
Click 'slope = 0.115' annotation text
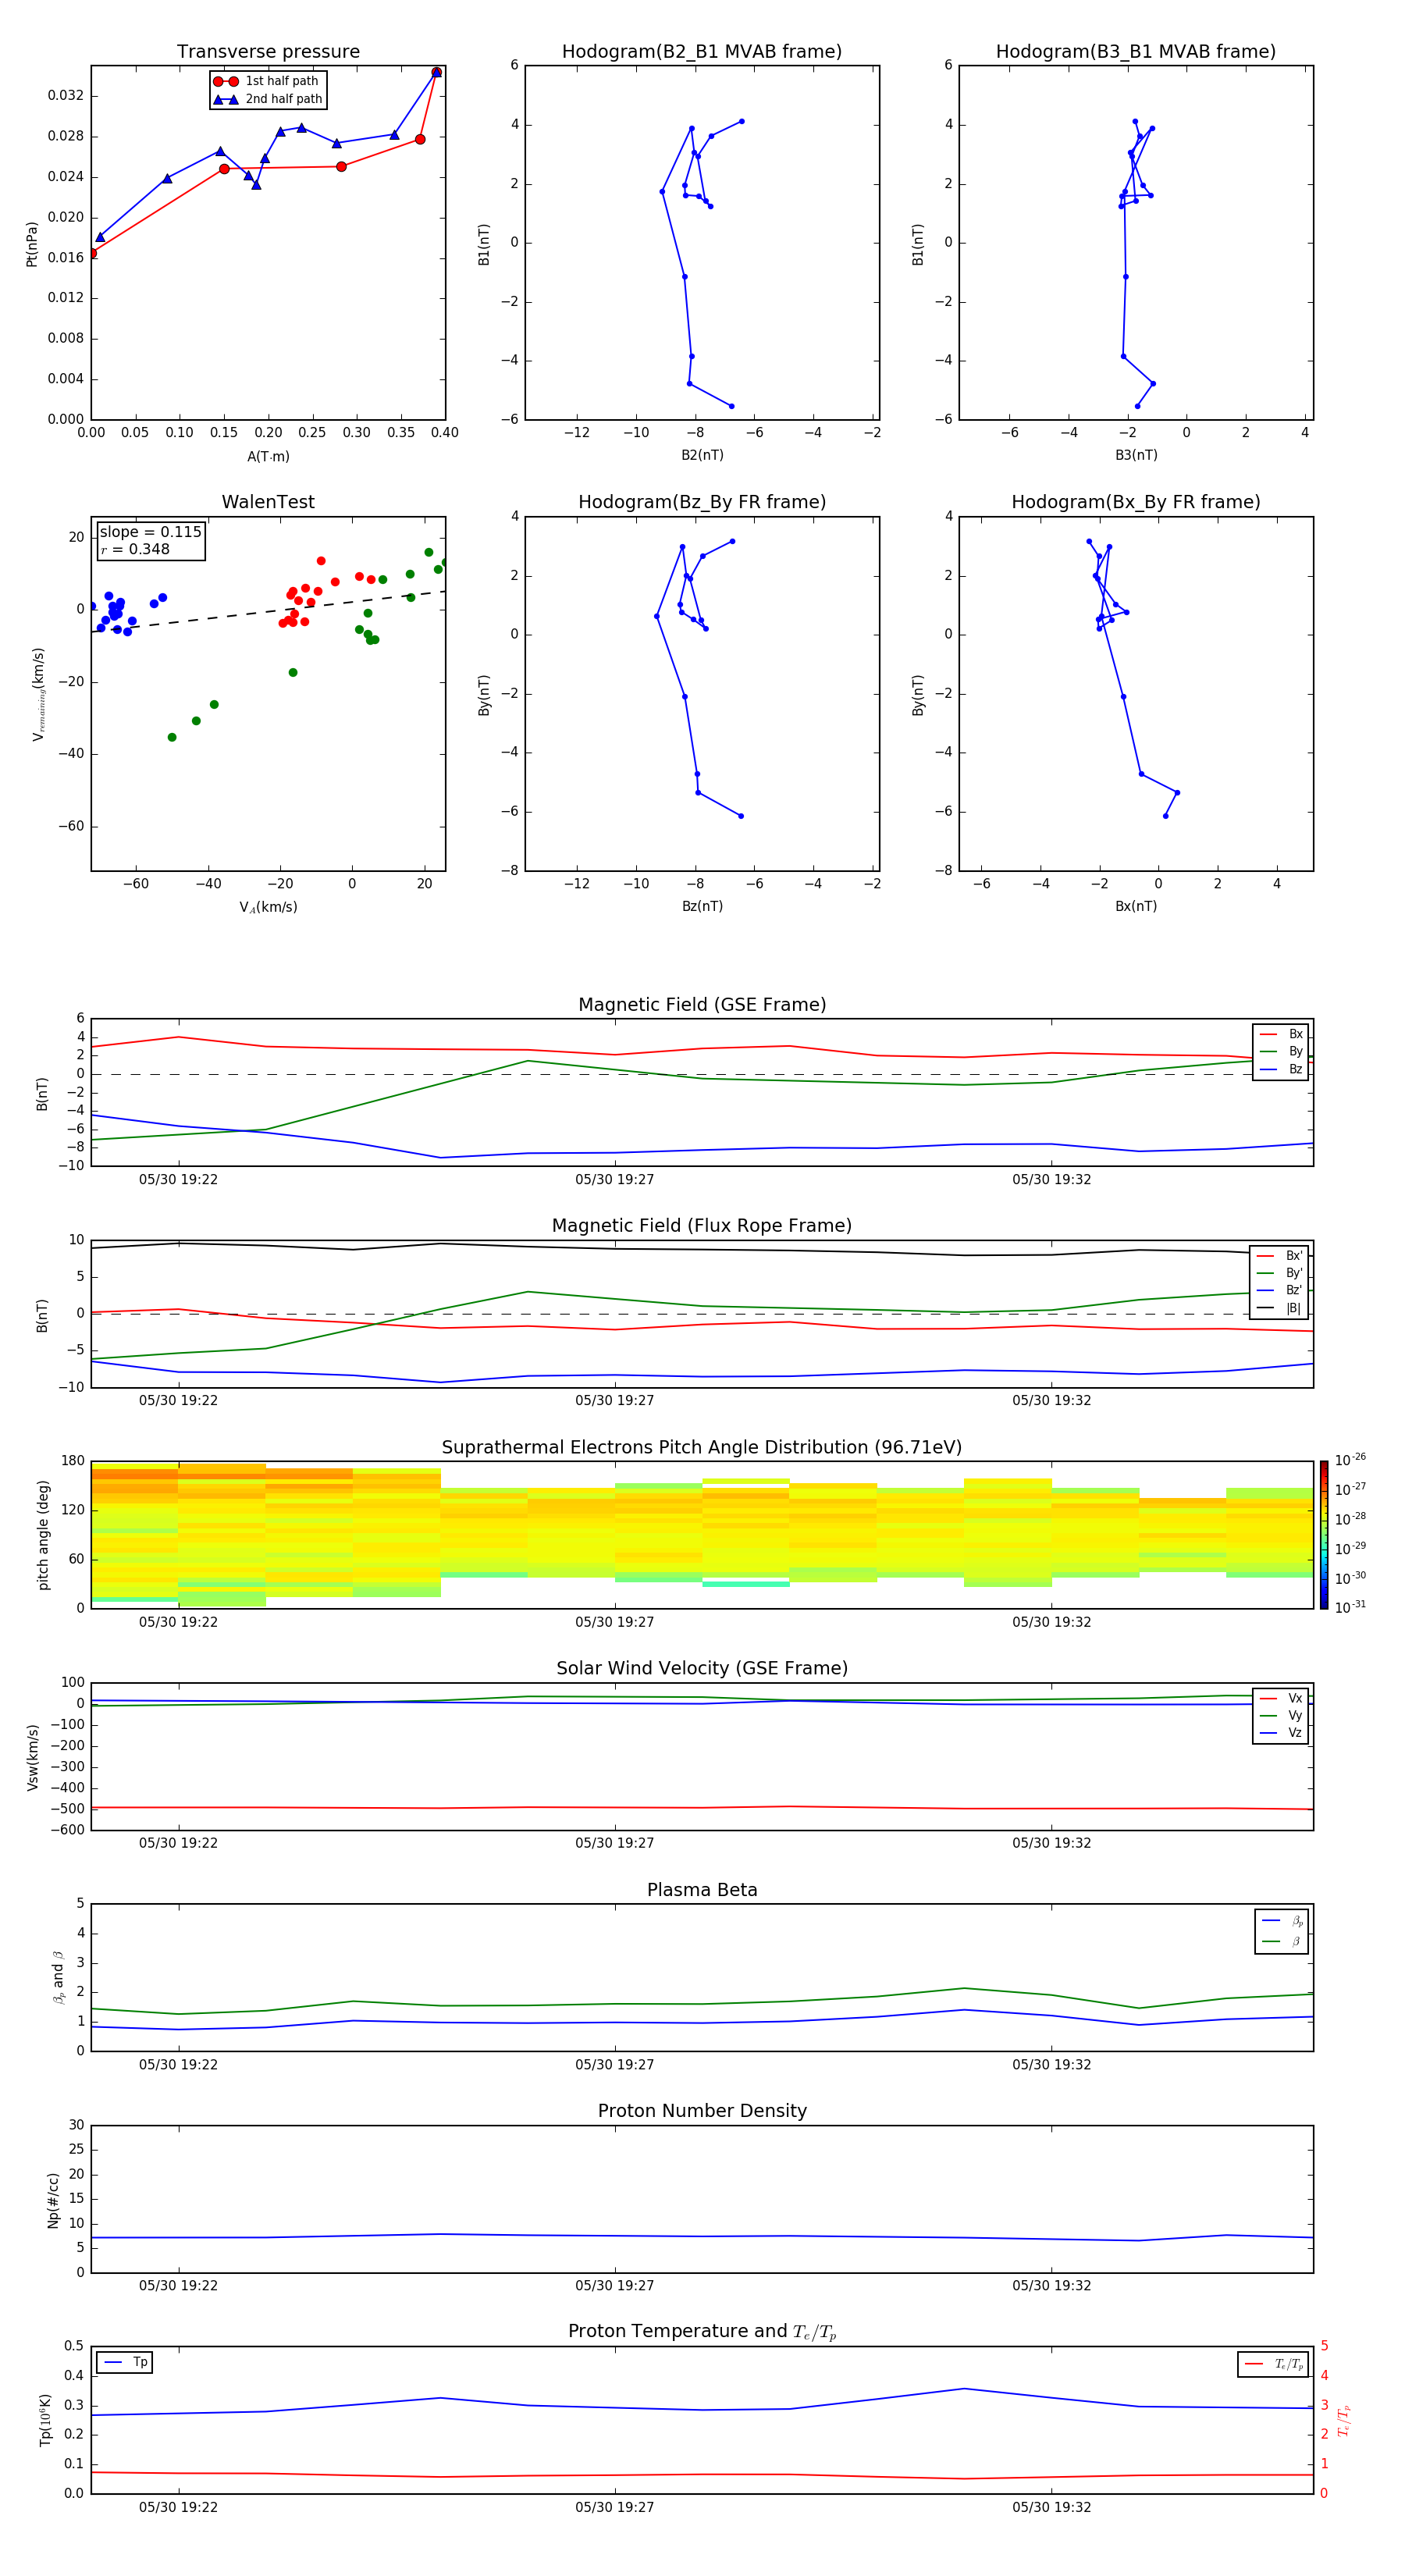pos(150,532)
